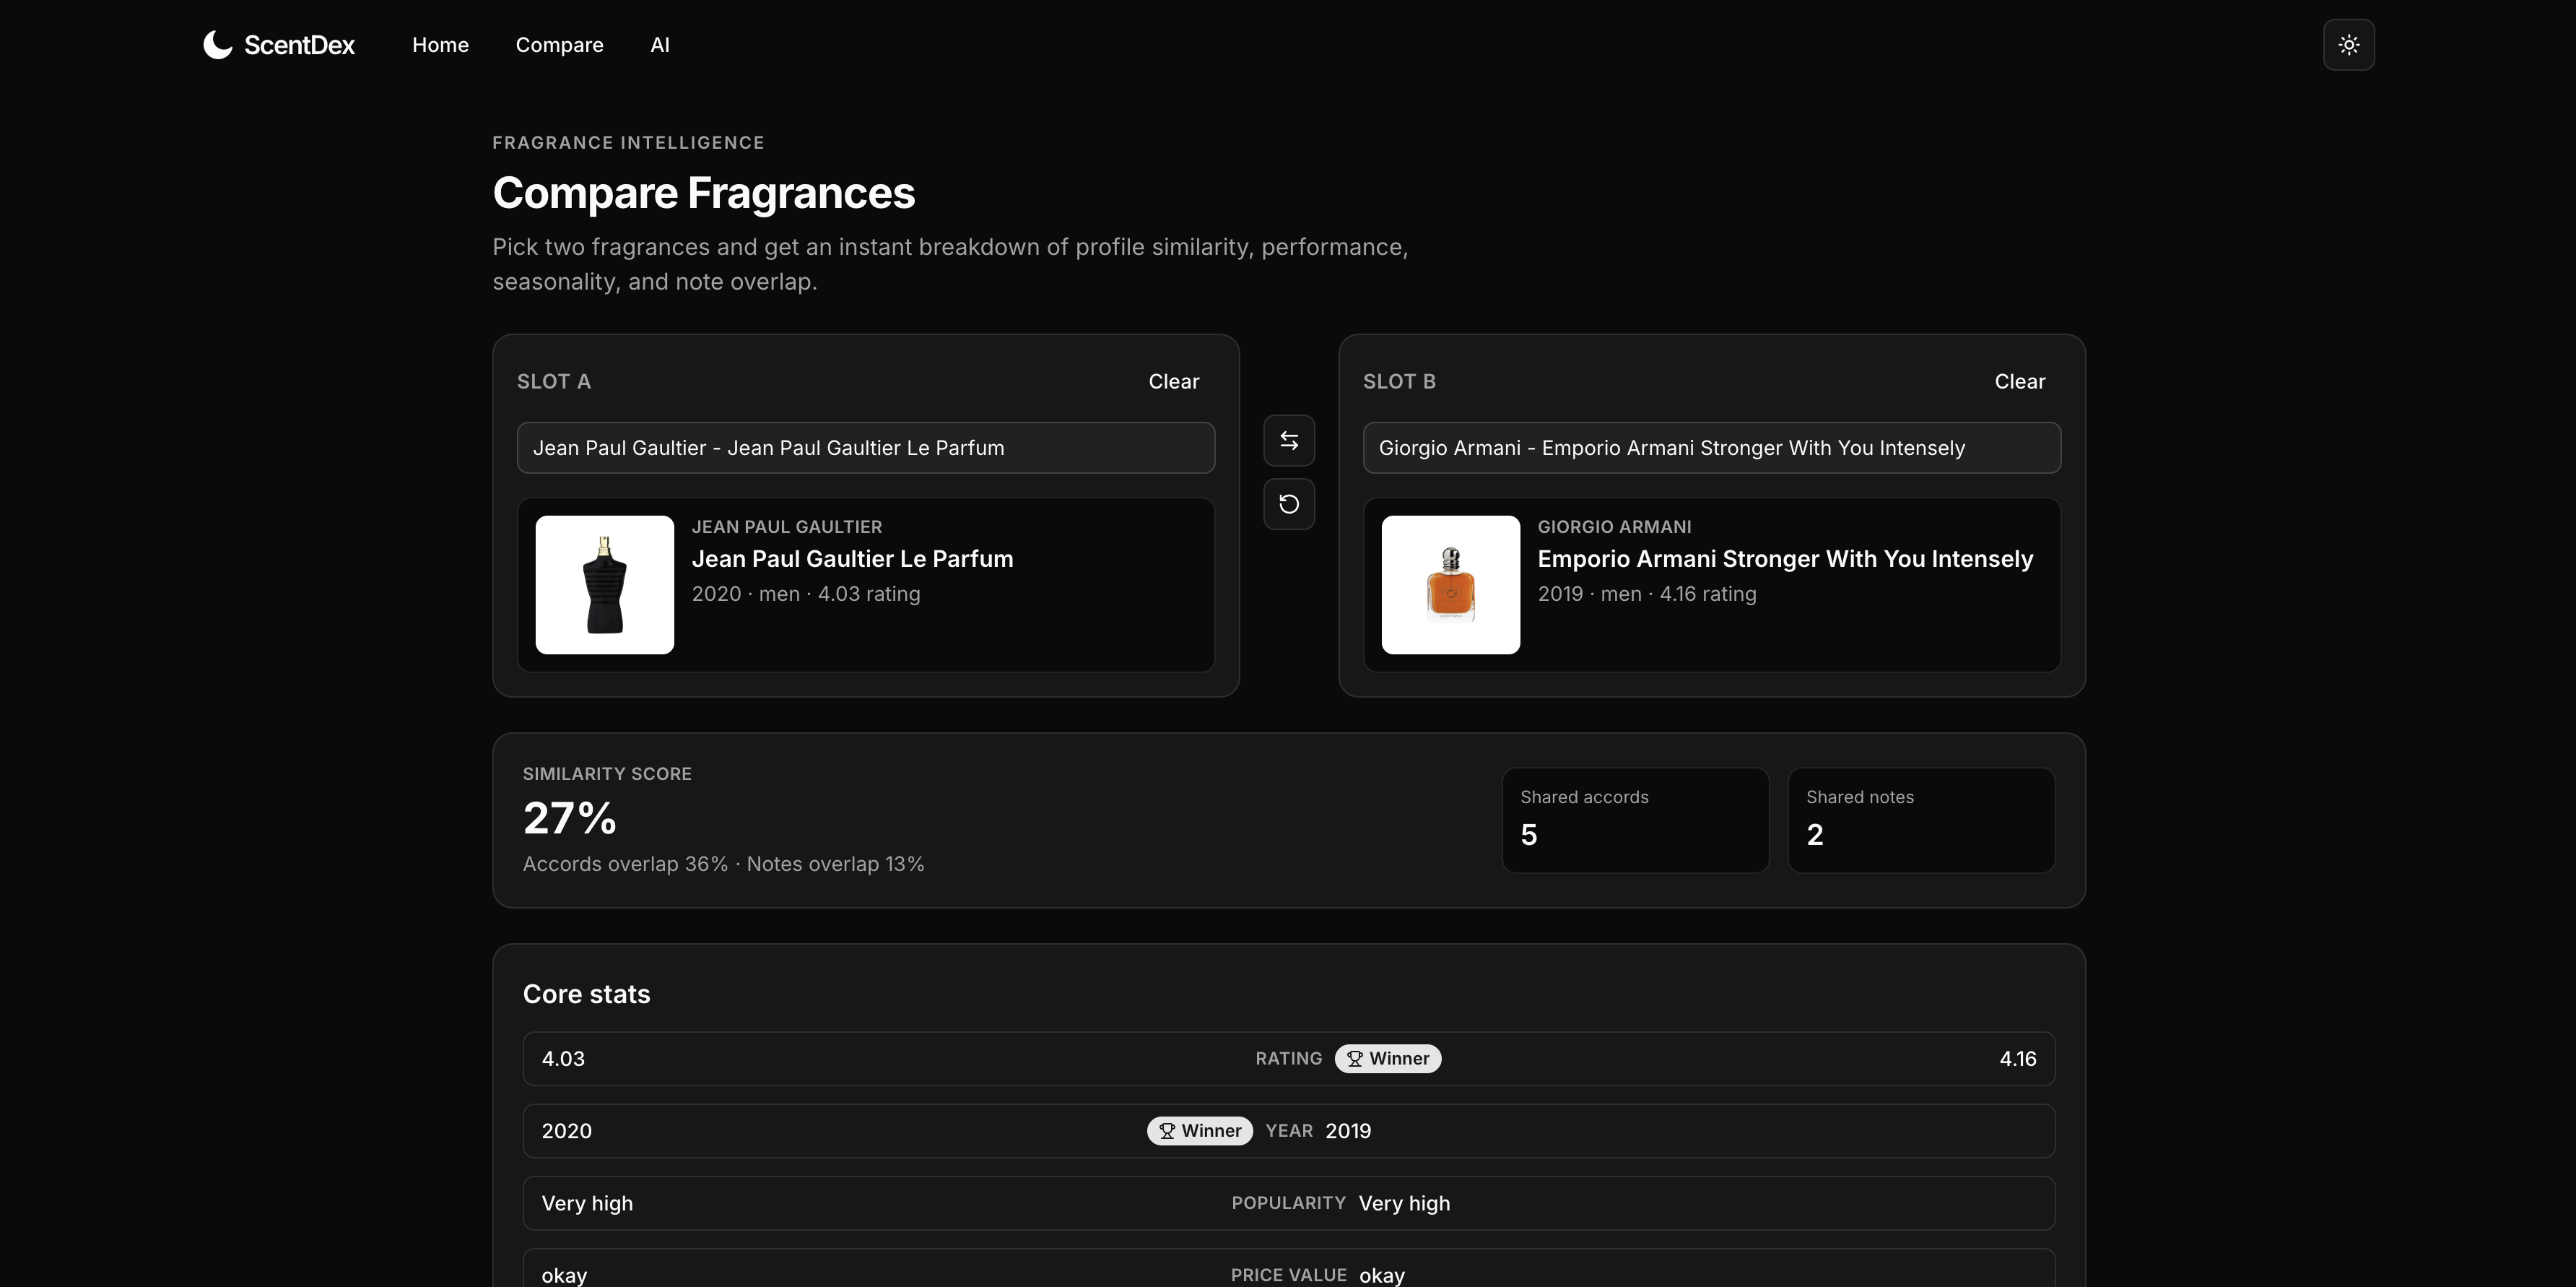Reset the comparison with the circular arrow
2576x1287 pixels.
[1288, 504]
